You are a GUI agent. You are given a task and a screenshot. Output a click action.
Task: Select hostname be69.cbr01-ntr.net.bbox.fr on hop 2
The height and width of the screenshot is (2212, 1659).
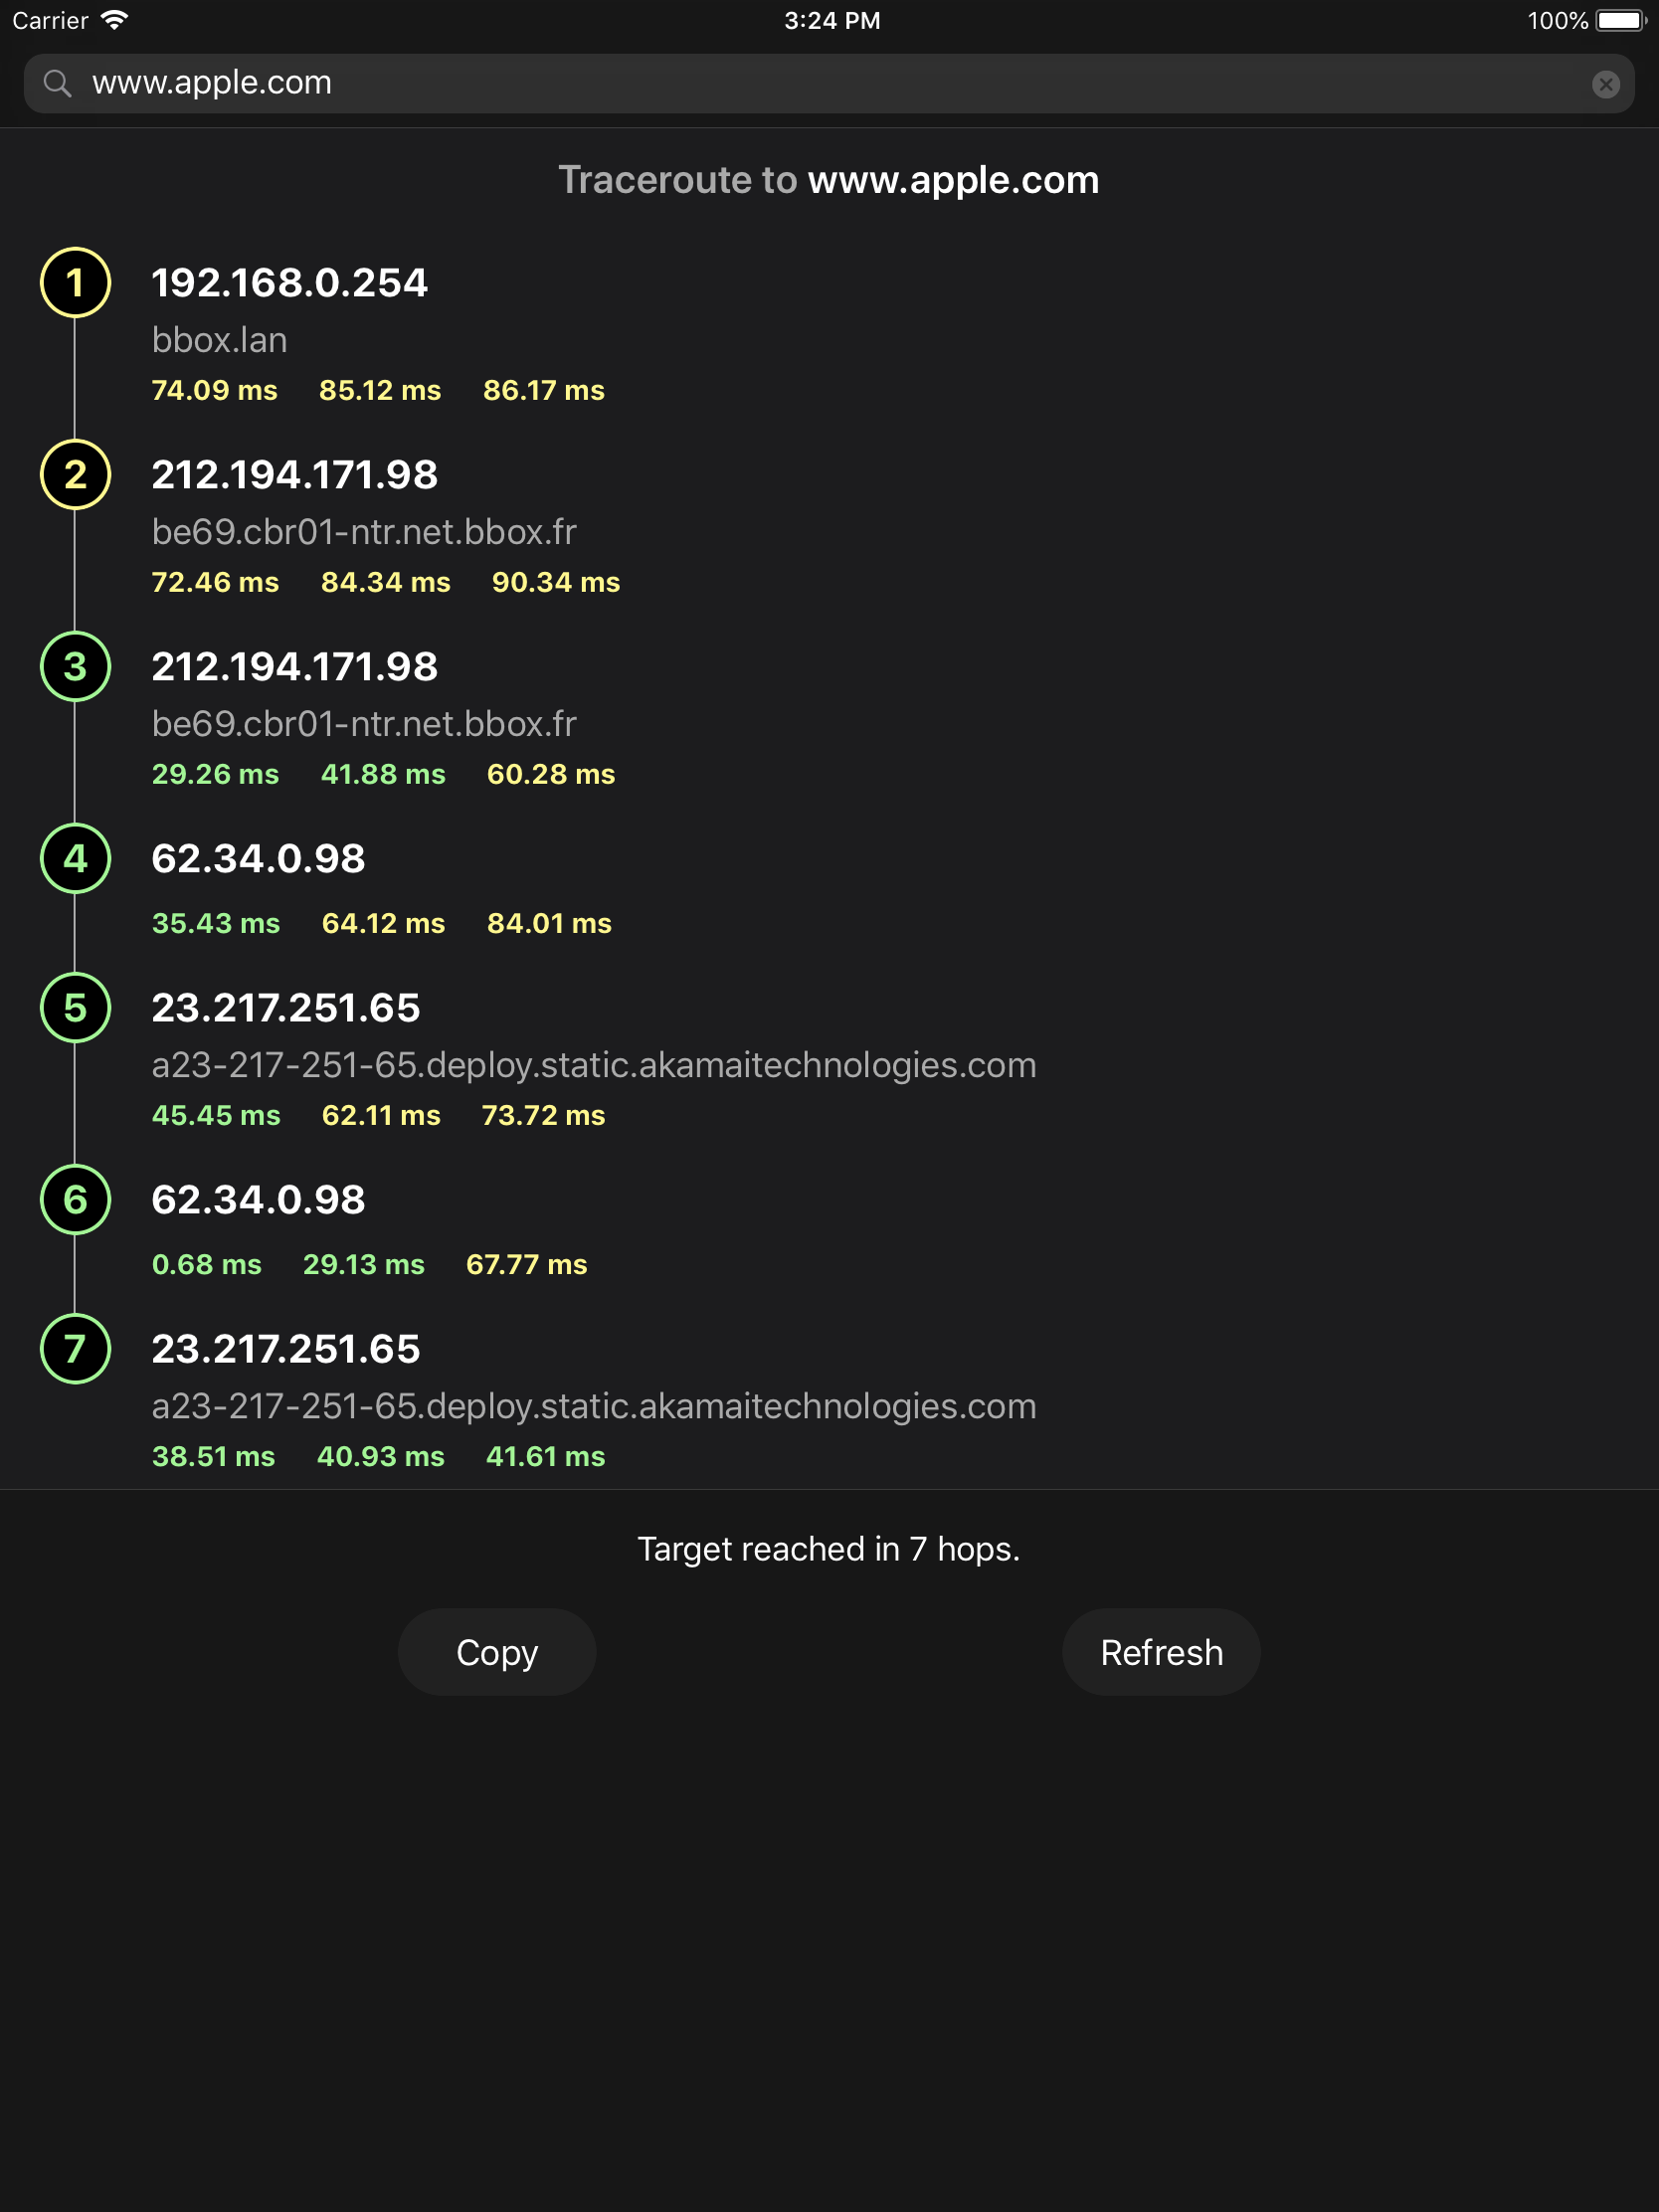click(x=364, y=532)
